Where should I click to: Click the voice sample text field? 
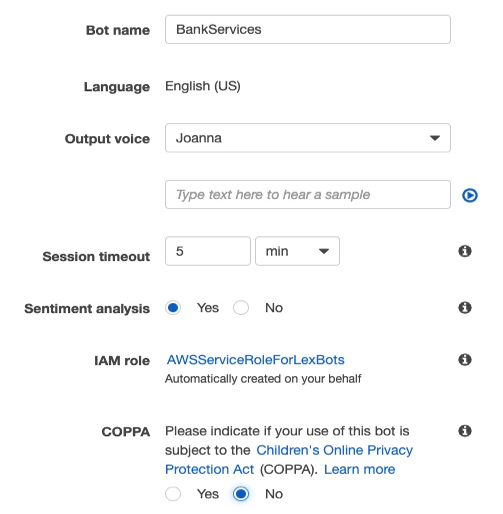[x=308, y=195]
